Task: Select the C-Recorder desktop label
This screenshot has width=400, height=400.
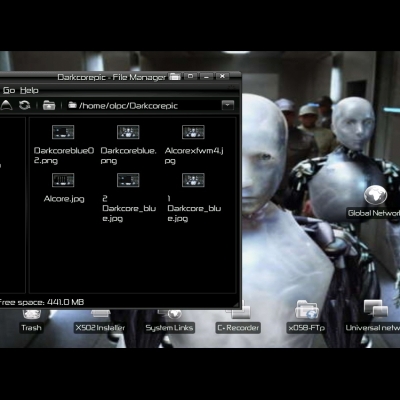Action: [x=238, y=328]
